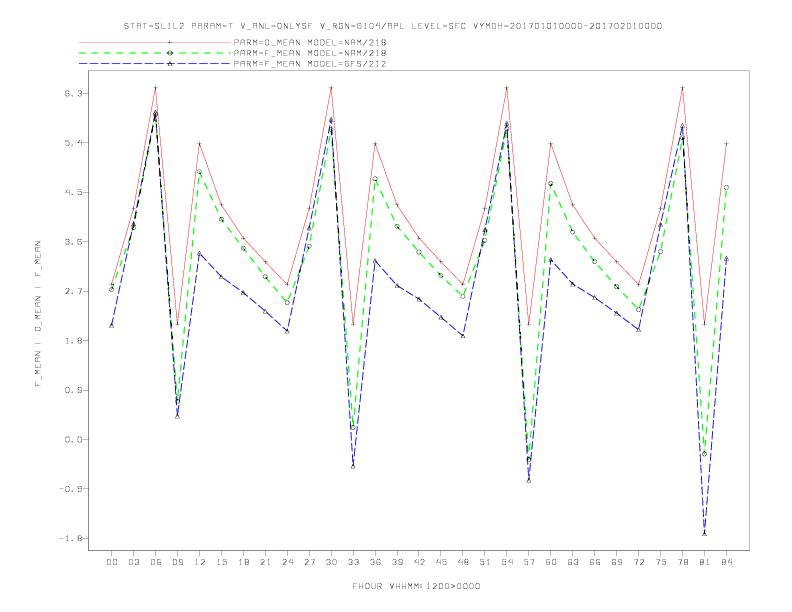Click x-axis tick label 12
This screenshot has height=612, width=792.
(x=200, y=562)
